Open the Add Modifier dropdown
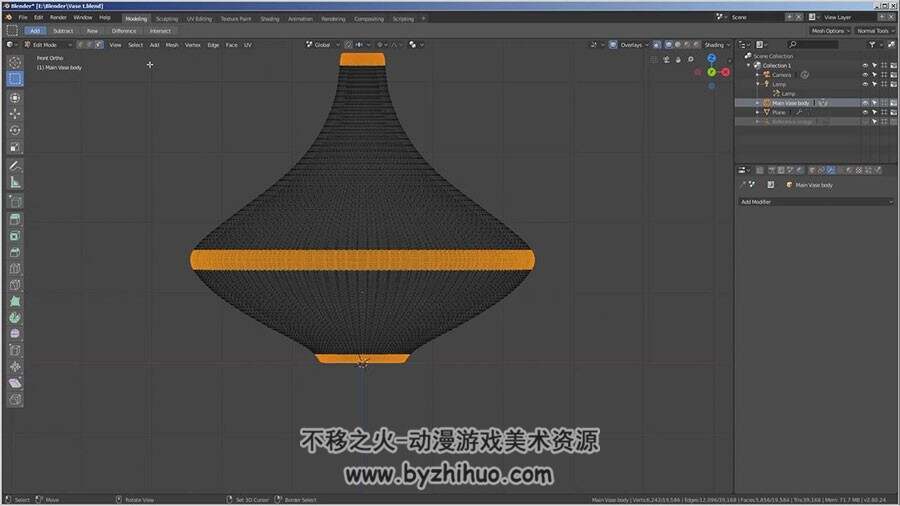This screenshot has height=506, width=900. point(816,202)
